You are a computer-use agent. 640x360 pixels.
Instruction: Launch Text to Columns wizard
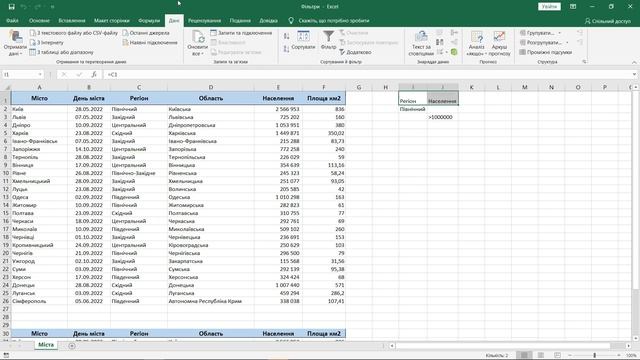pyautogui.click(x=421, y=43)
